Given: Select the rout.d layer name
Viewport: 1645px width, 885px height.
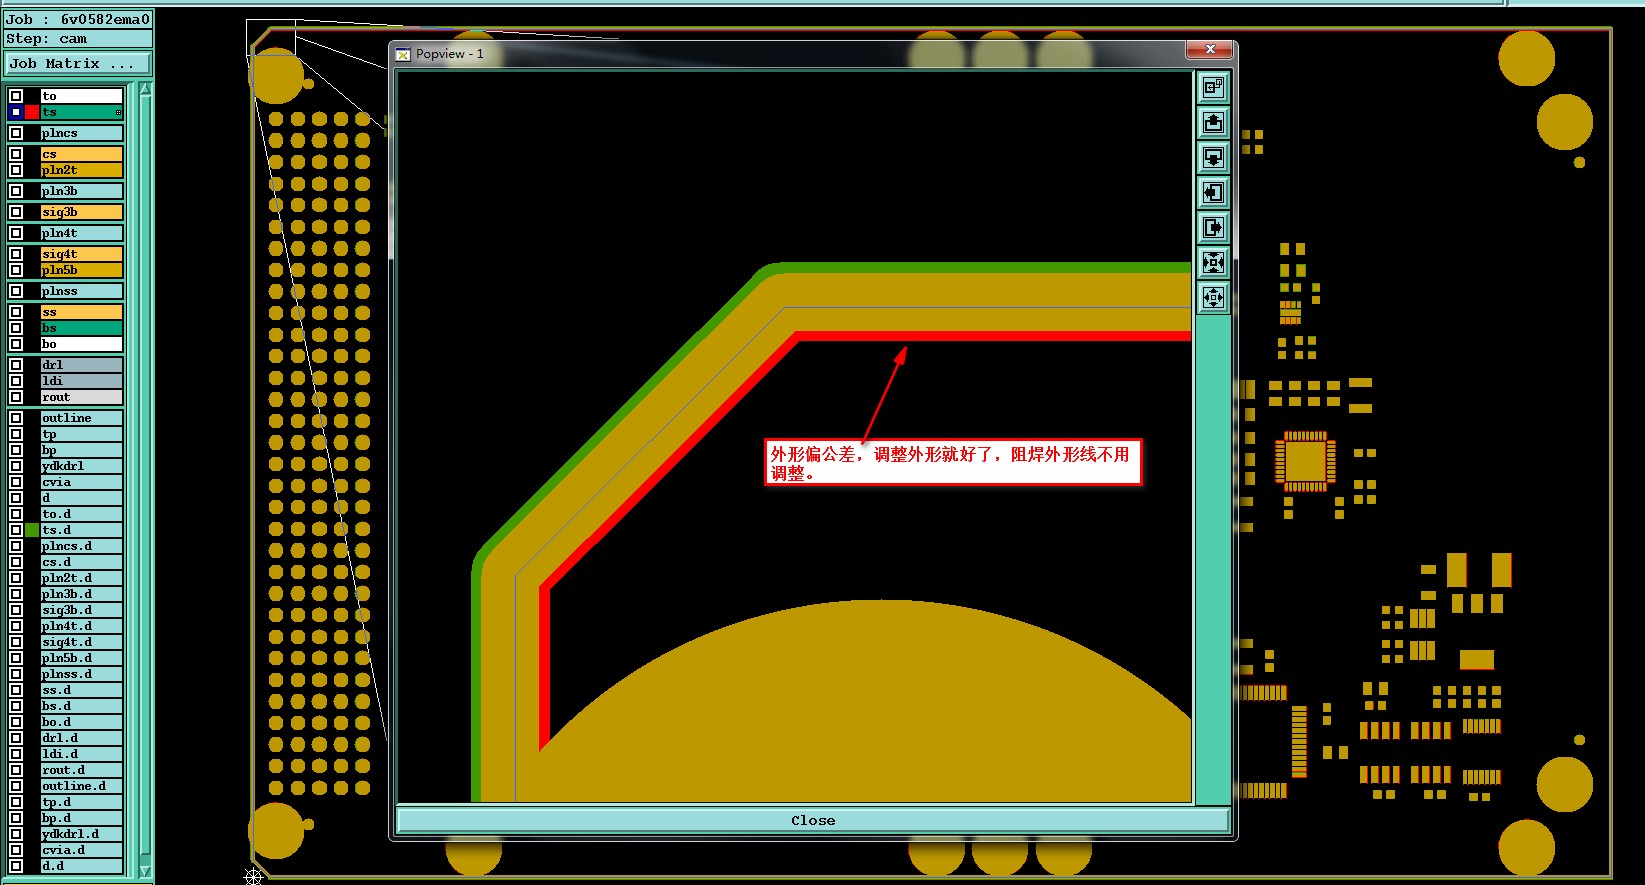Looking at the screenshot, I should 82,770.
